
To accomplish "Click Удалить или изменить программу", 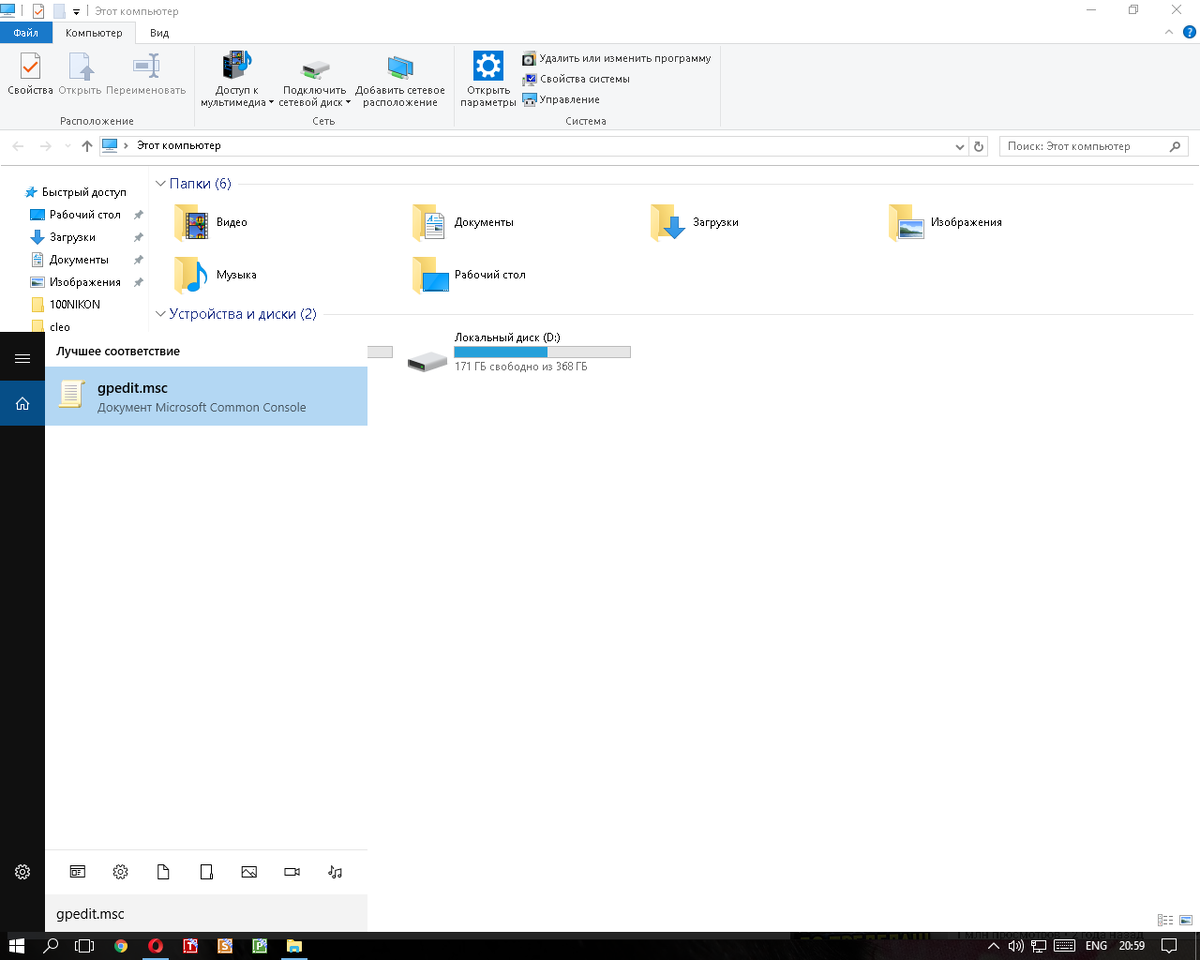I will point(616,59).
